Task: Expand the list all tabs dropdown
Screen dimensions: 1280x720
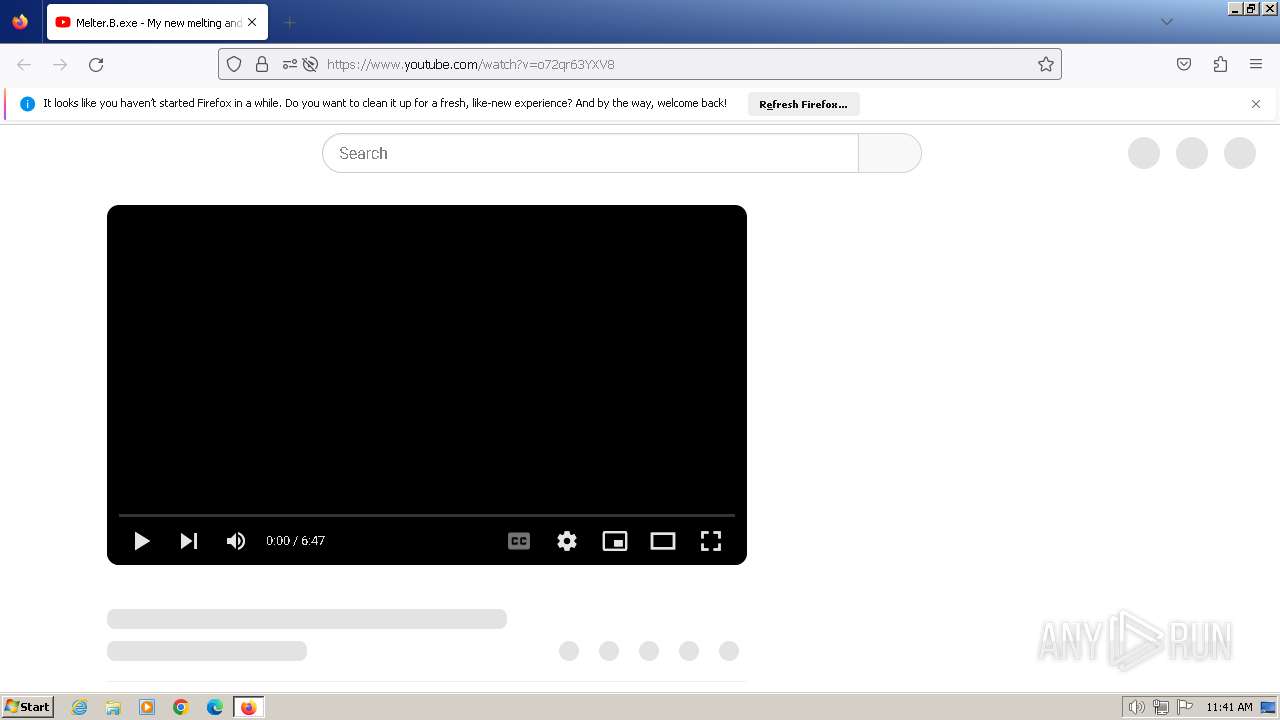Action: [x=1166, y=22]
